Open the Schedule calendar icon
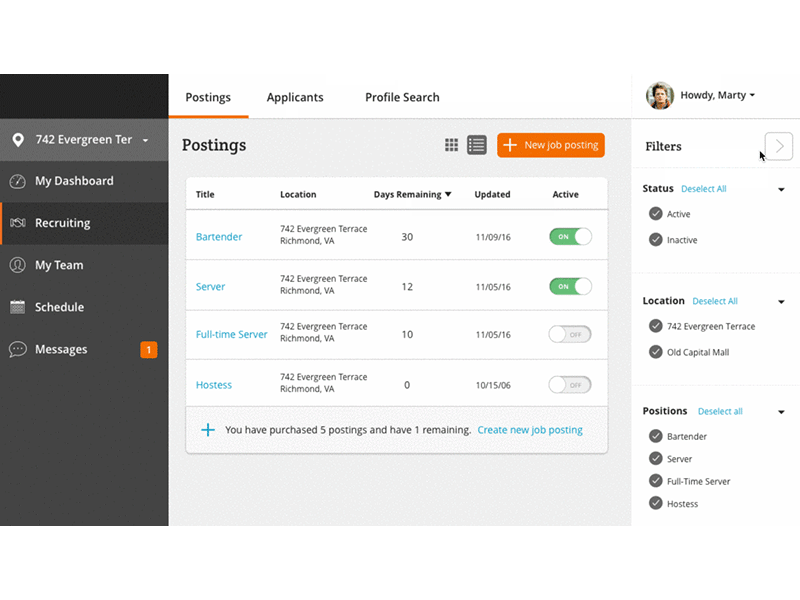Viewport: 800px width, 600px height. point(18,307)
